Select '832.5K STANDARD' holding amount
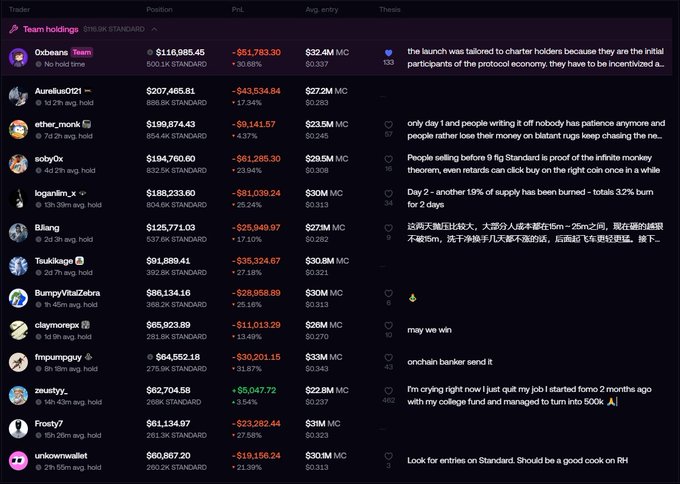This screenshot has height=484, width=680. [x=177, y=170]
